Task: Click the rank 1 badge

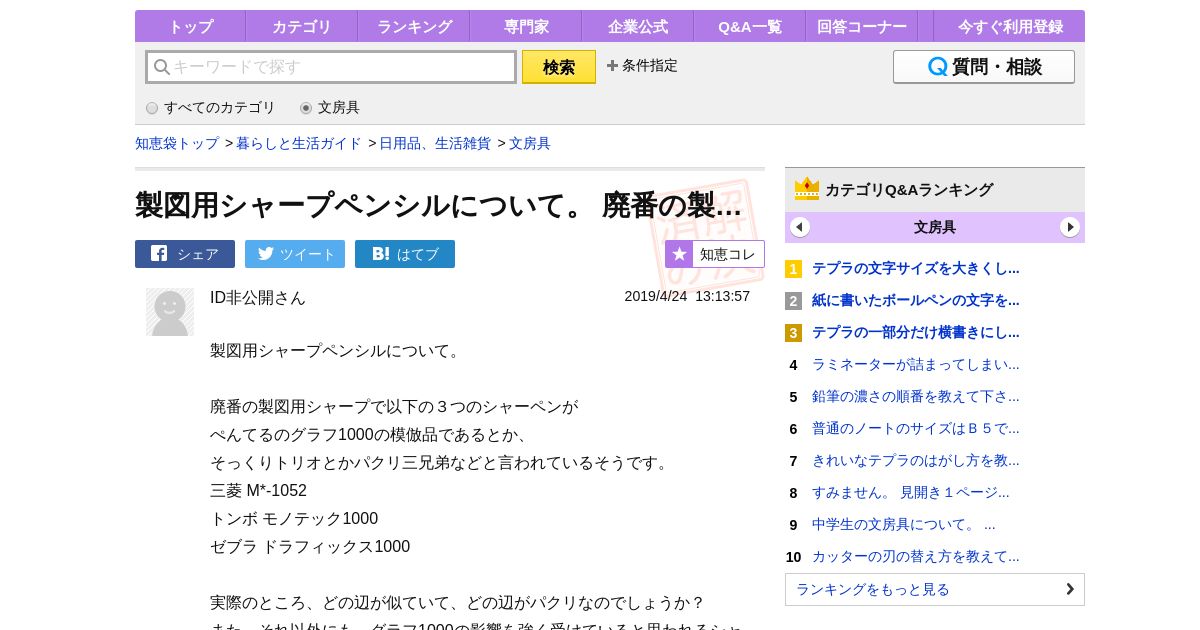Action: coord(793,269)
